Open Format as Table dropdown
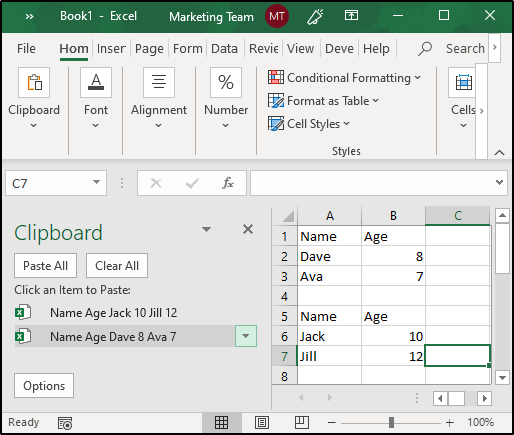The width and height of the screenshot is (514, 435). tap(376, 100)
